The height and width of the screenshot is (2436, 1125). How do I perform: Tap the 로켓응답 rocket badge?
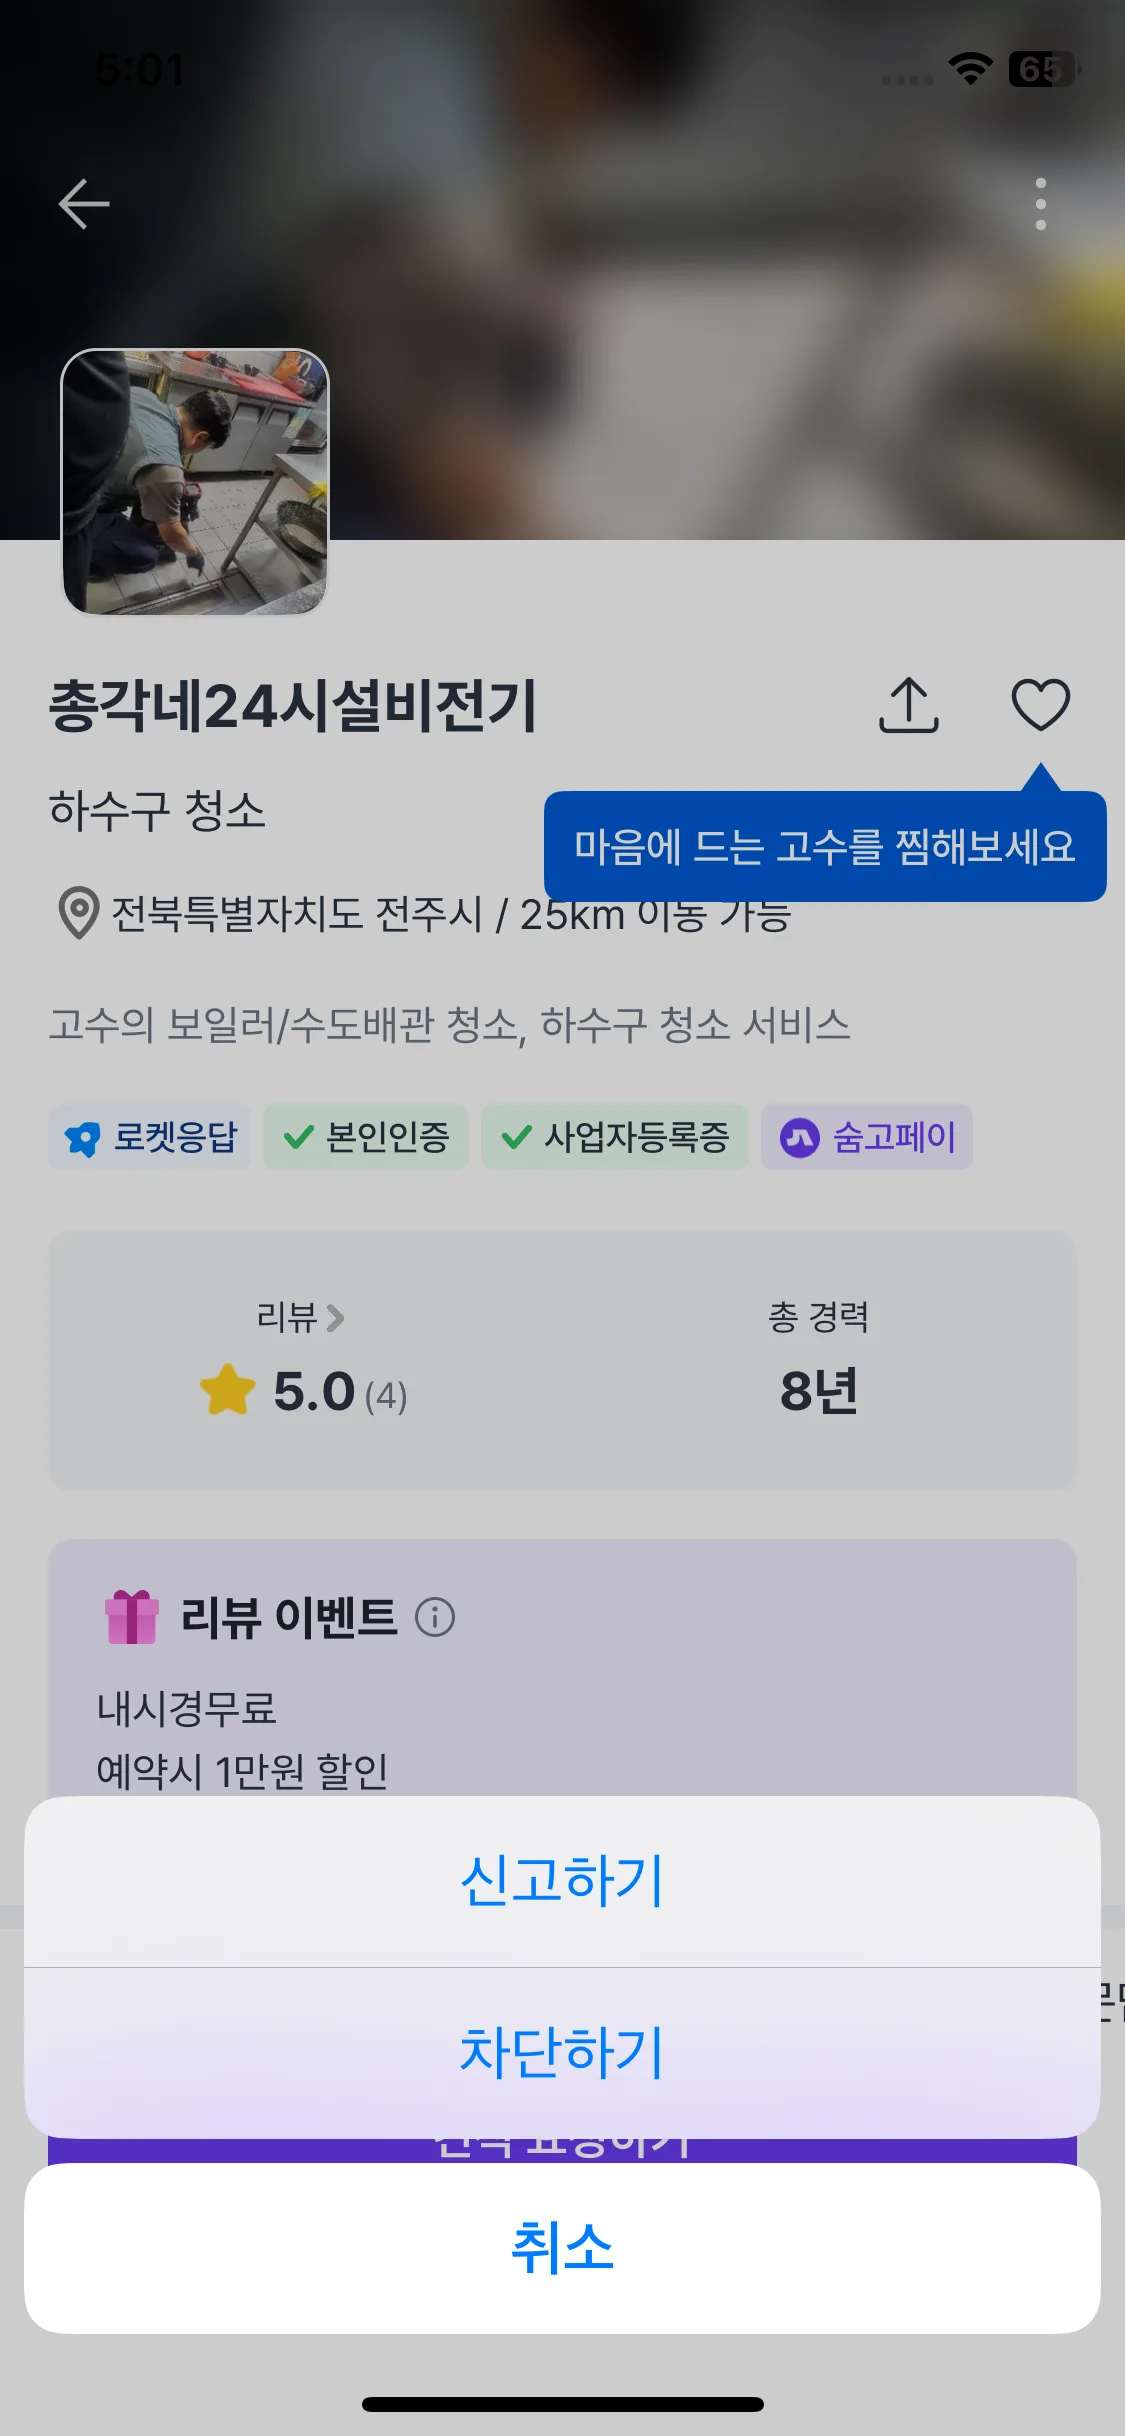click(x=150, y=1137)
